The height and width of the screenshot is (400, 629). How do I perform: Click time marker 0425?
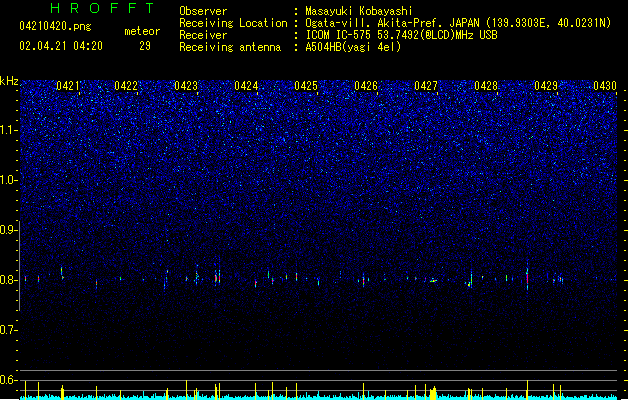click(306, 86)
